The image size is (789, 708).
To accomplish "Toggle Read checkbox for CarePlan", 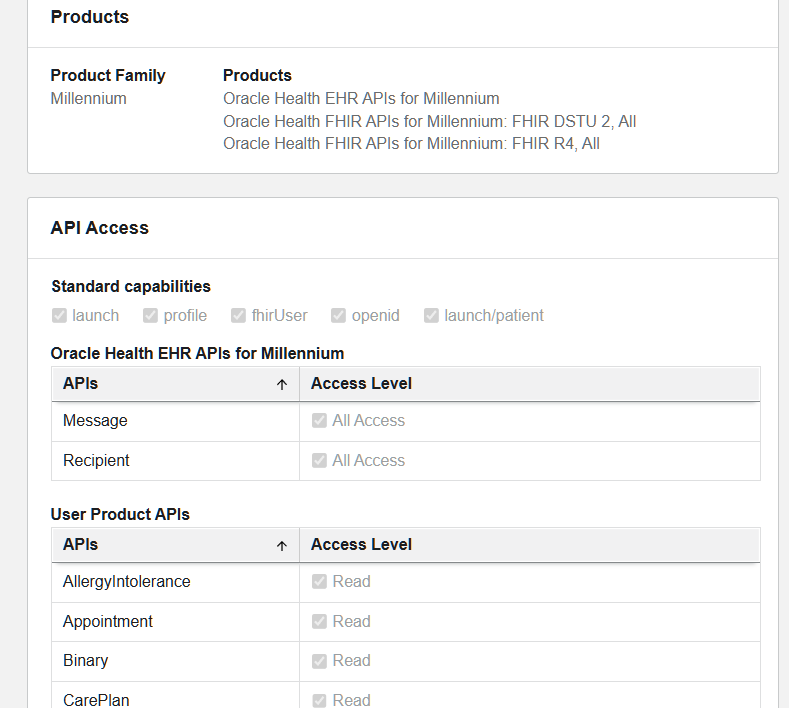I will tap(320, 700).
